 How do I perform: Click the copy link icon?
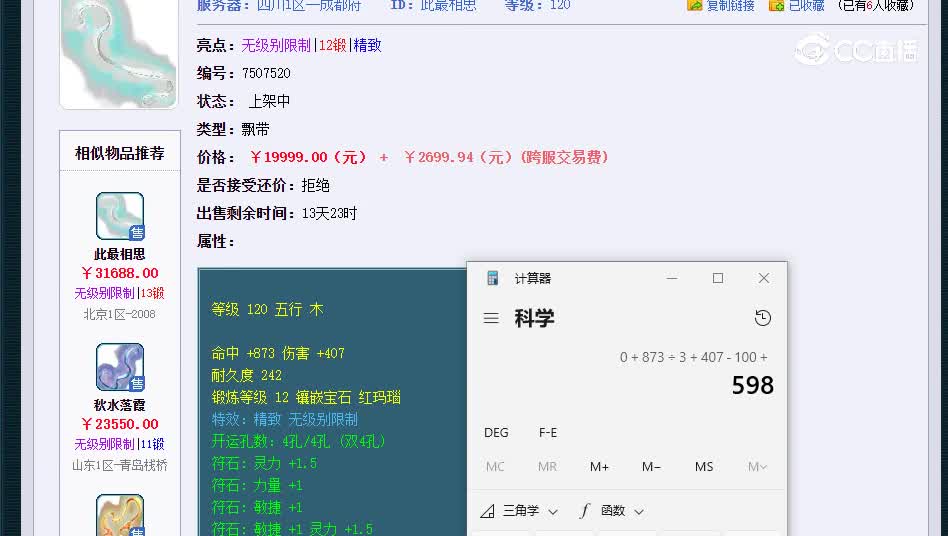point(695,5)
